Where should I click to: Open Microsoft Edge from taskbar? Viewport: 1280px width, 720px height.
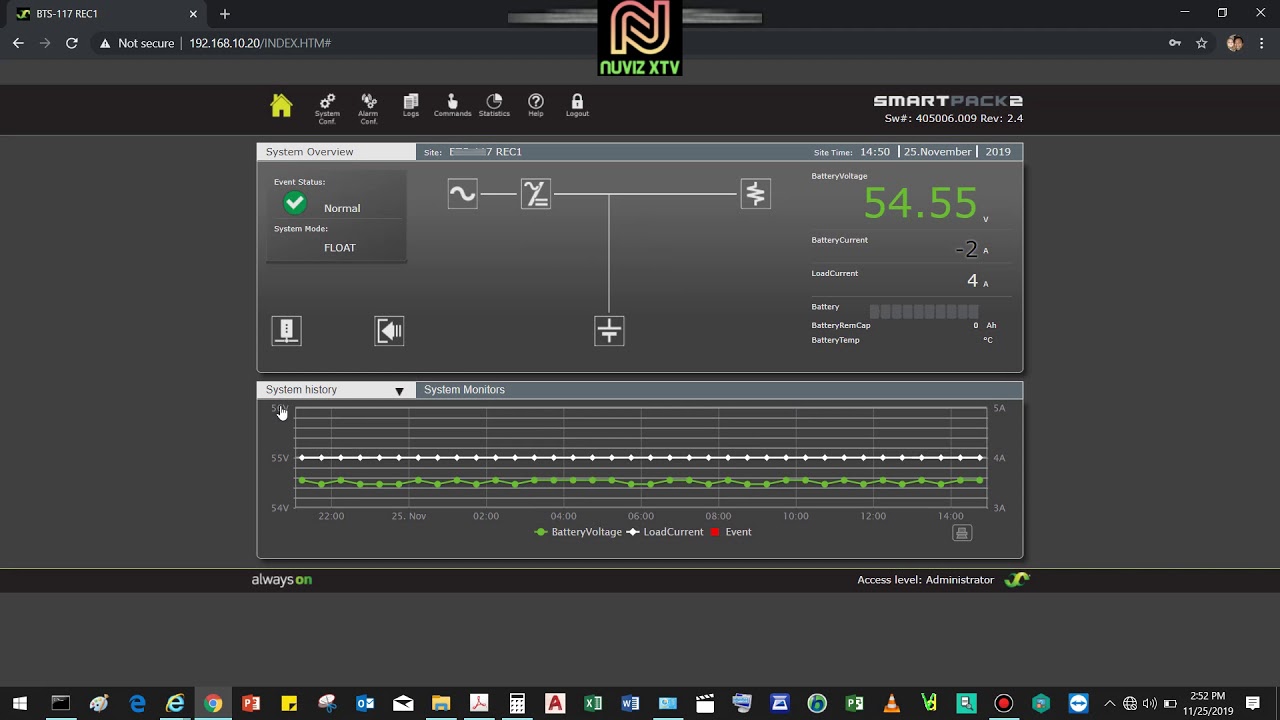137,704
